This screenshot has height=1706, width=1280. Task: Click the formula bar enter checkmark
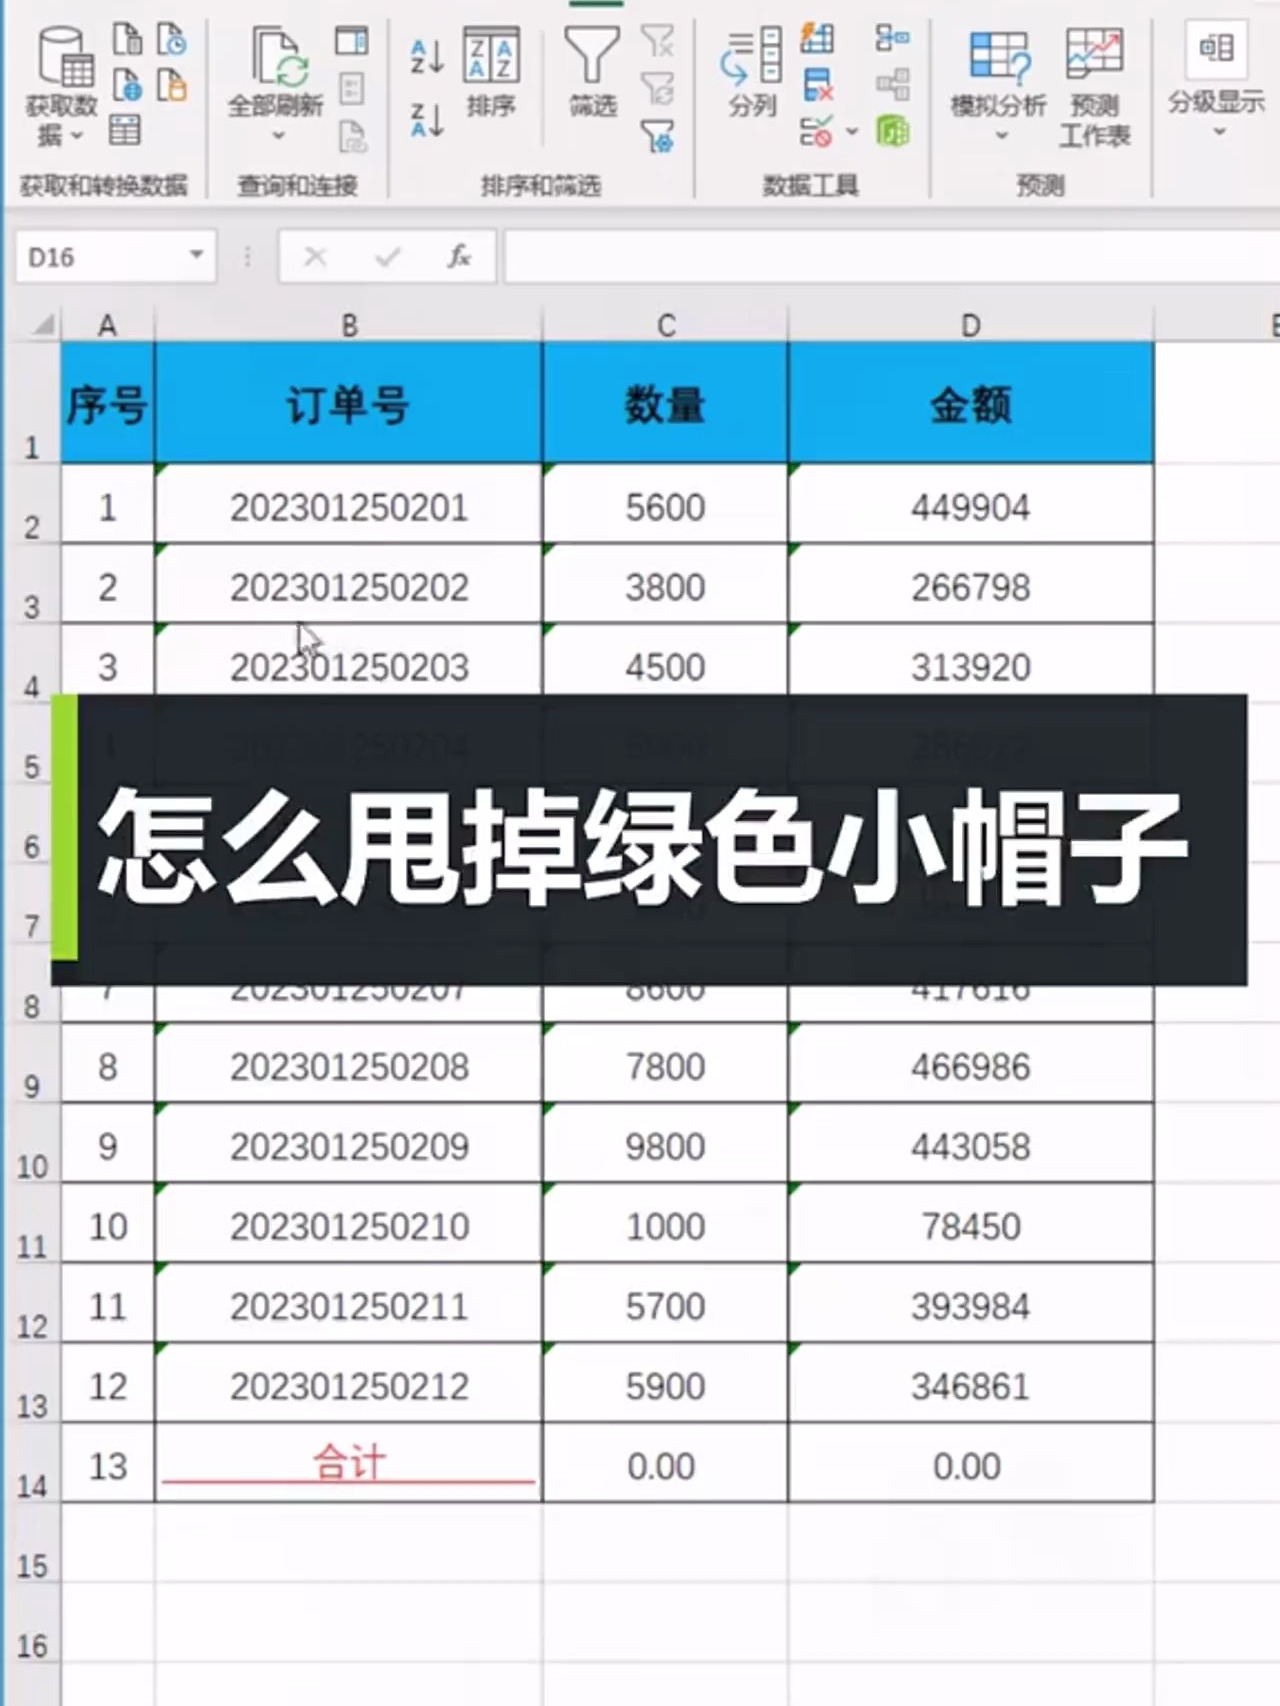pyautogui.click(x=387, y=258)
